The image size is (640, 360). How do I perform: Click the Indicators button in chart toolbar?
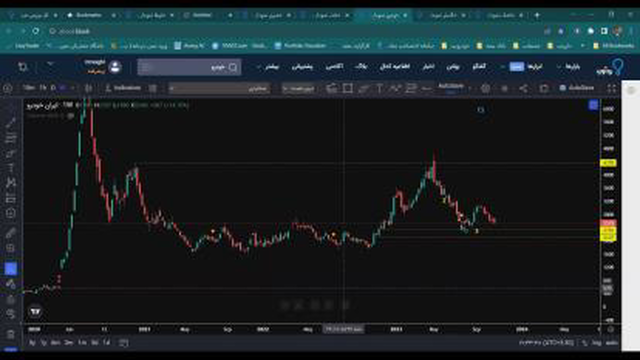coord(123,88)
